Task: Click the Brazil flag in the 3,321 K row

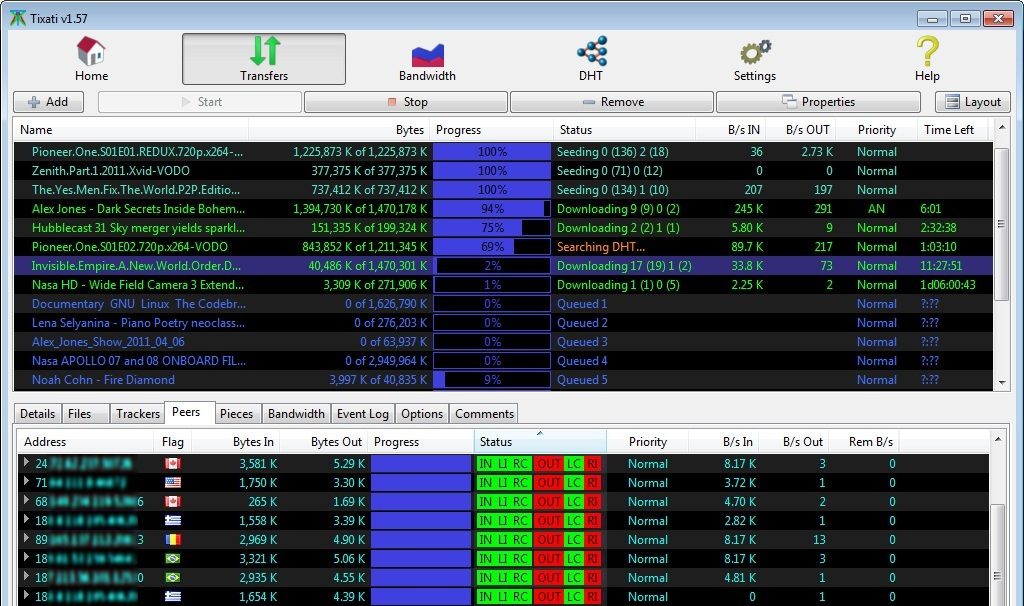Action: coord(172,558)
